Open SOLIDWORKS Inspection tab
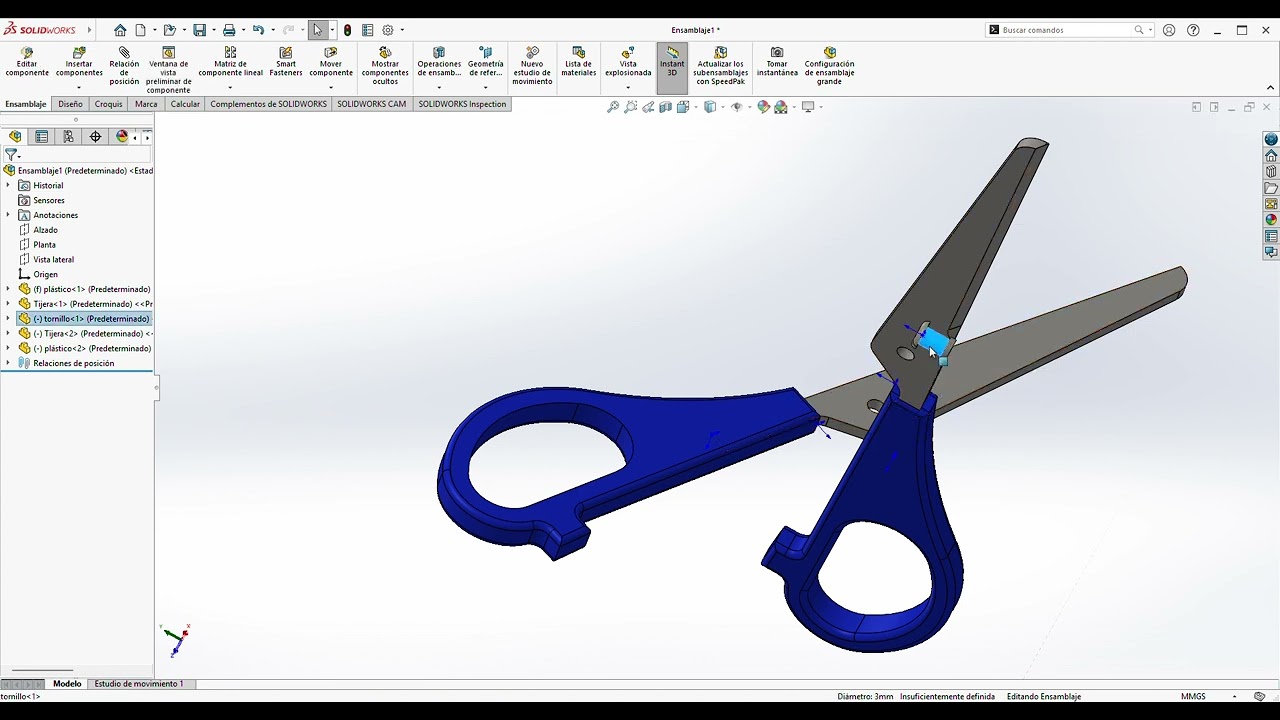The width and height of the screenshot is (1280, 720). 462,104
